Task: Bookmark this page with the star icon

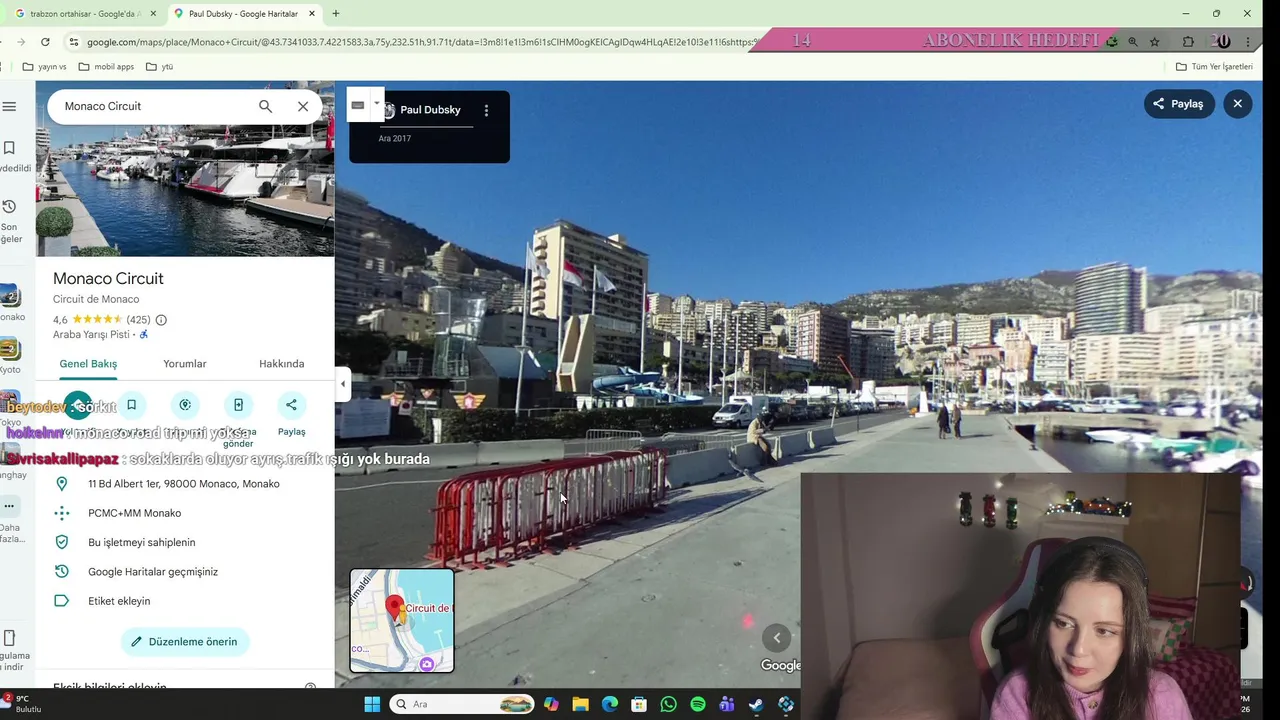Action: pyautogui.click(x=1155, y=42)
